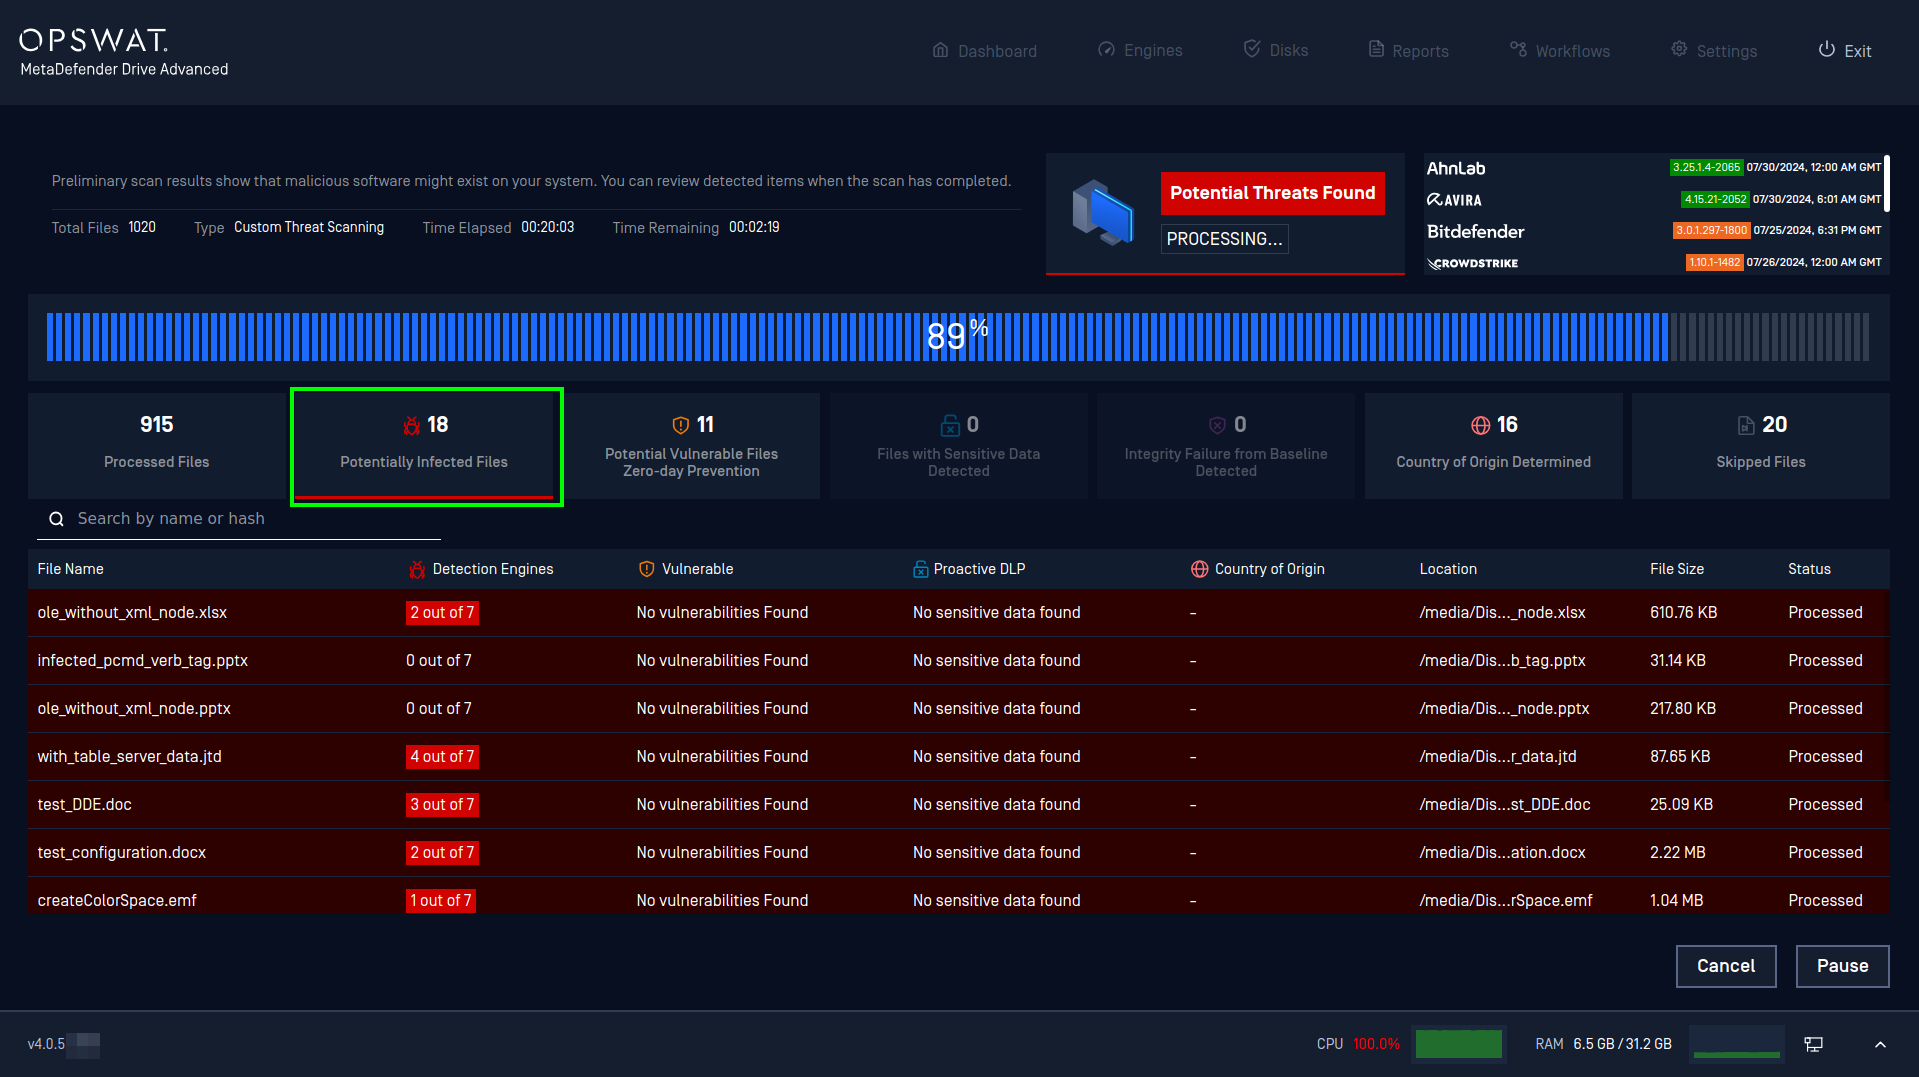Click the CPU usage graph
The height and width of the screenshot is (1077, 1919).
click(x=1459, y=1043)
